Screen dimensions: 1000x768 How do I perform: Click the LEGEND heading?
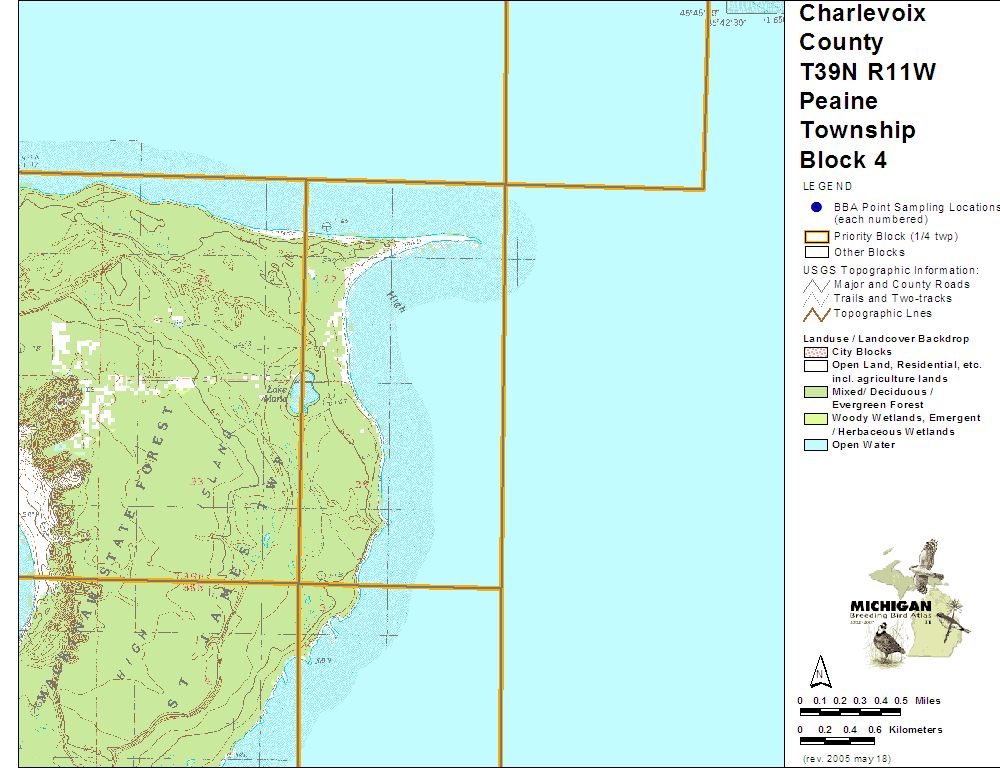click(x=827, y=186)
